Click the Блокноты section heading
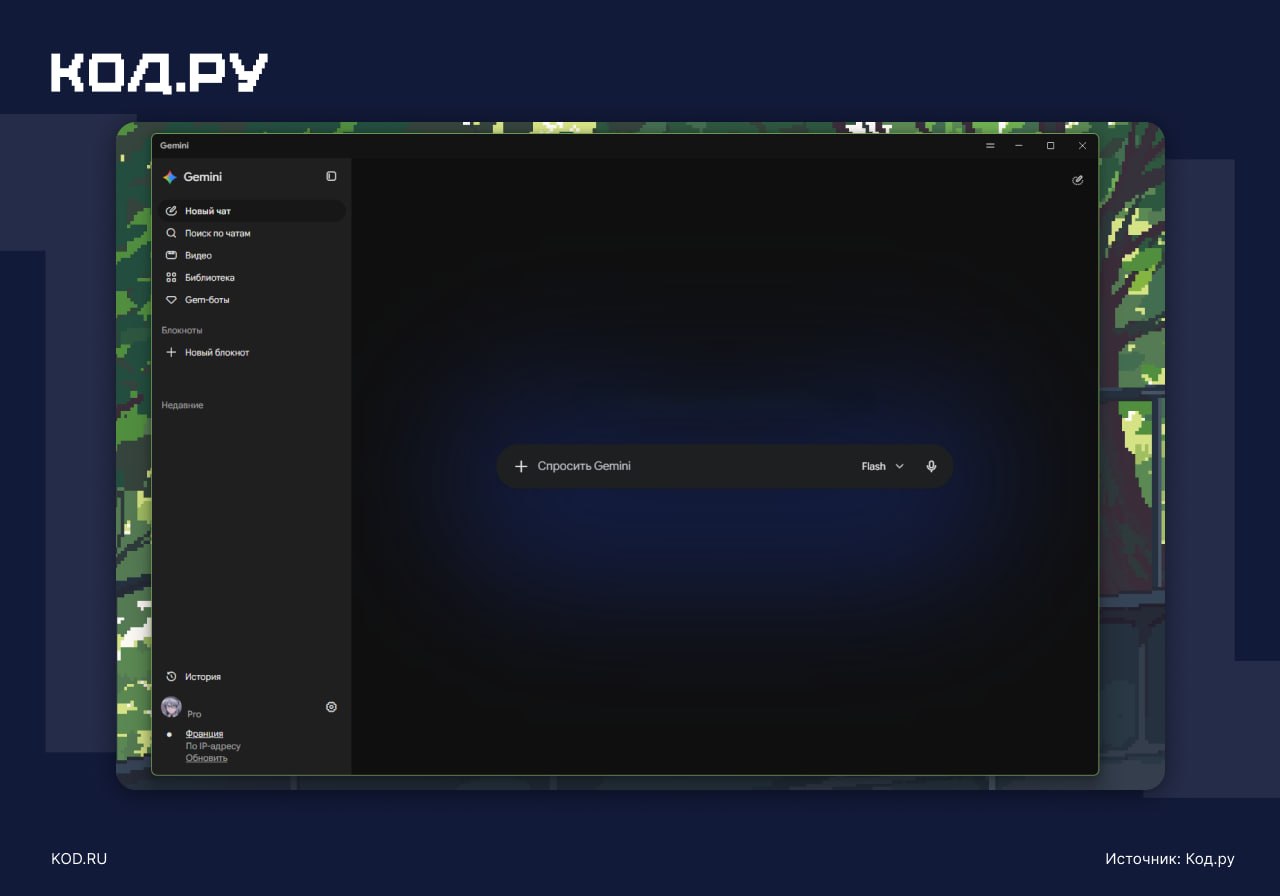Screen dimensions: 1280x896 coord(182,330)
